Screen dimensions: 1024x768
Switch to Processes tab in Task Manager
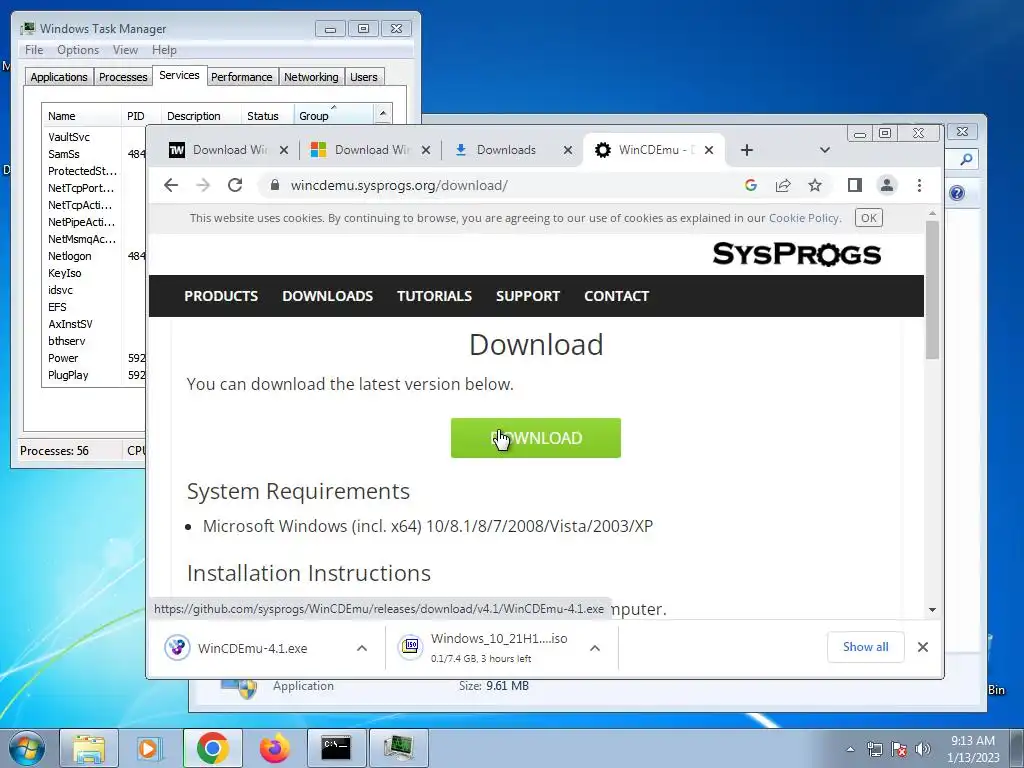click(x=123, y=77)
